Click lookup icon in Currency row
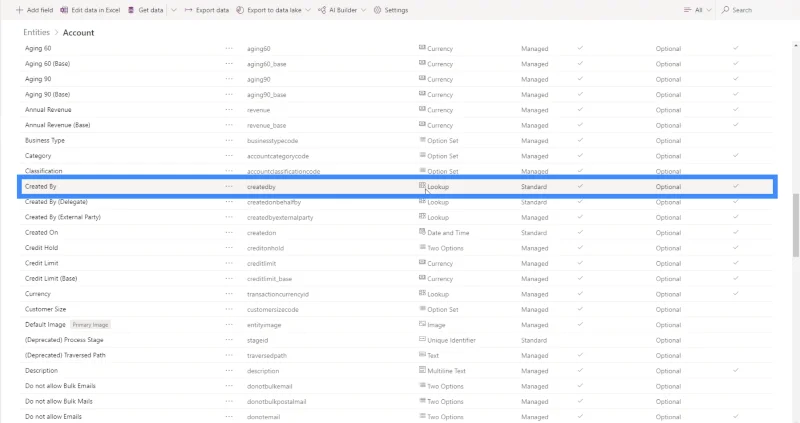This screenshot has width=800, height=423. point(422,293)
